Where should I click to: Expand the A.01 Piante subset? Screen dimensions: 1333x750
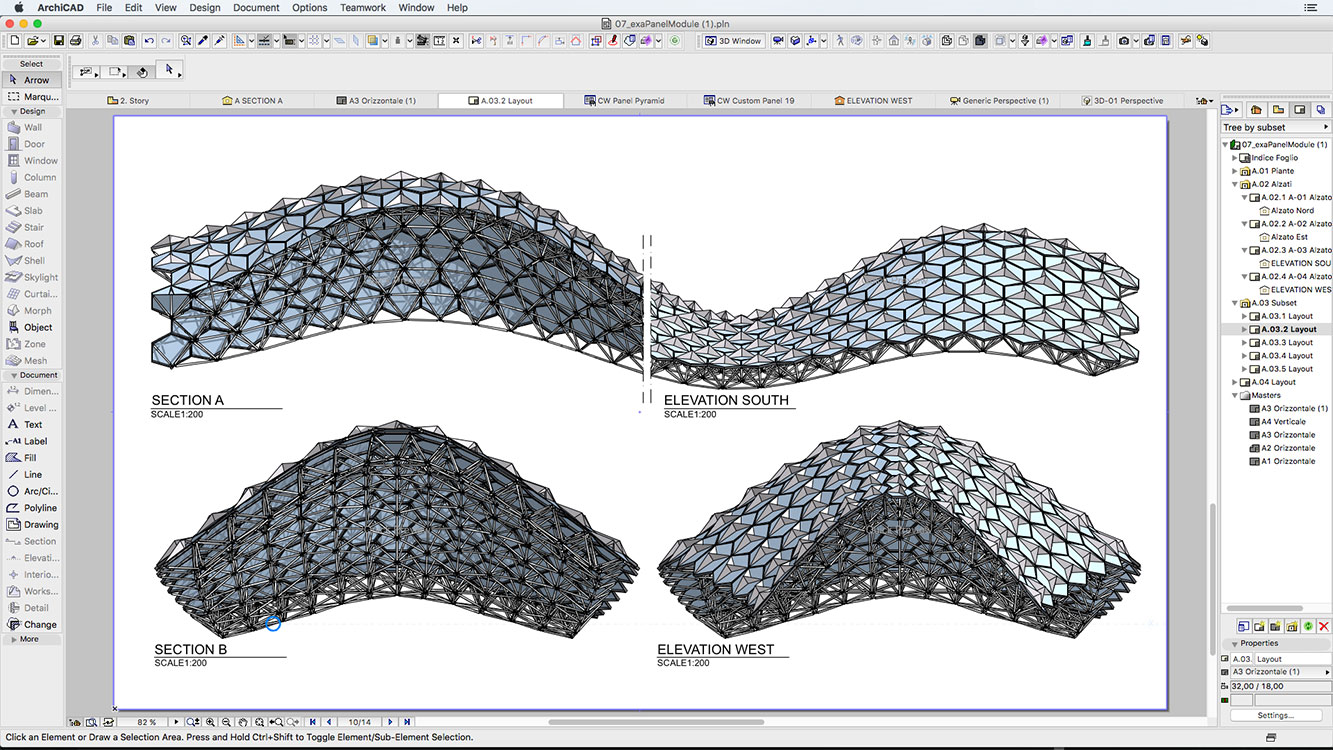(1235, 171)
